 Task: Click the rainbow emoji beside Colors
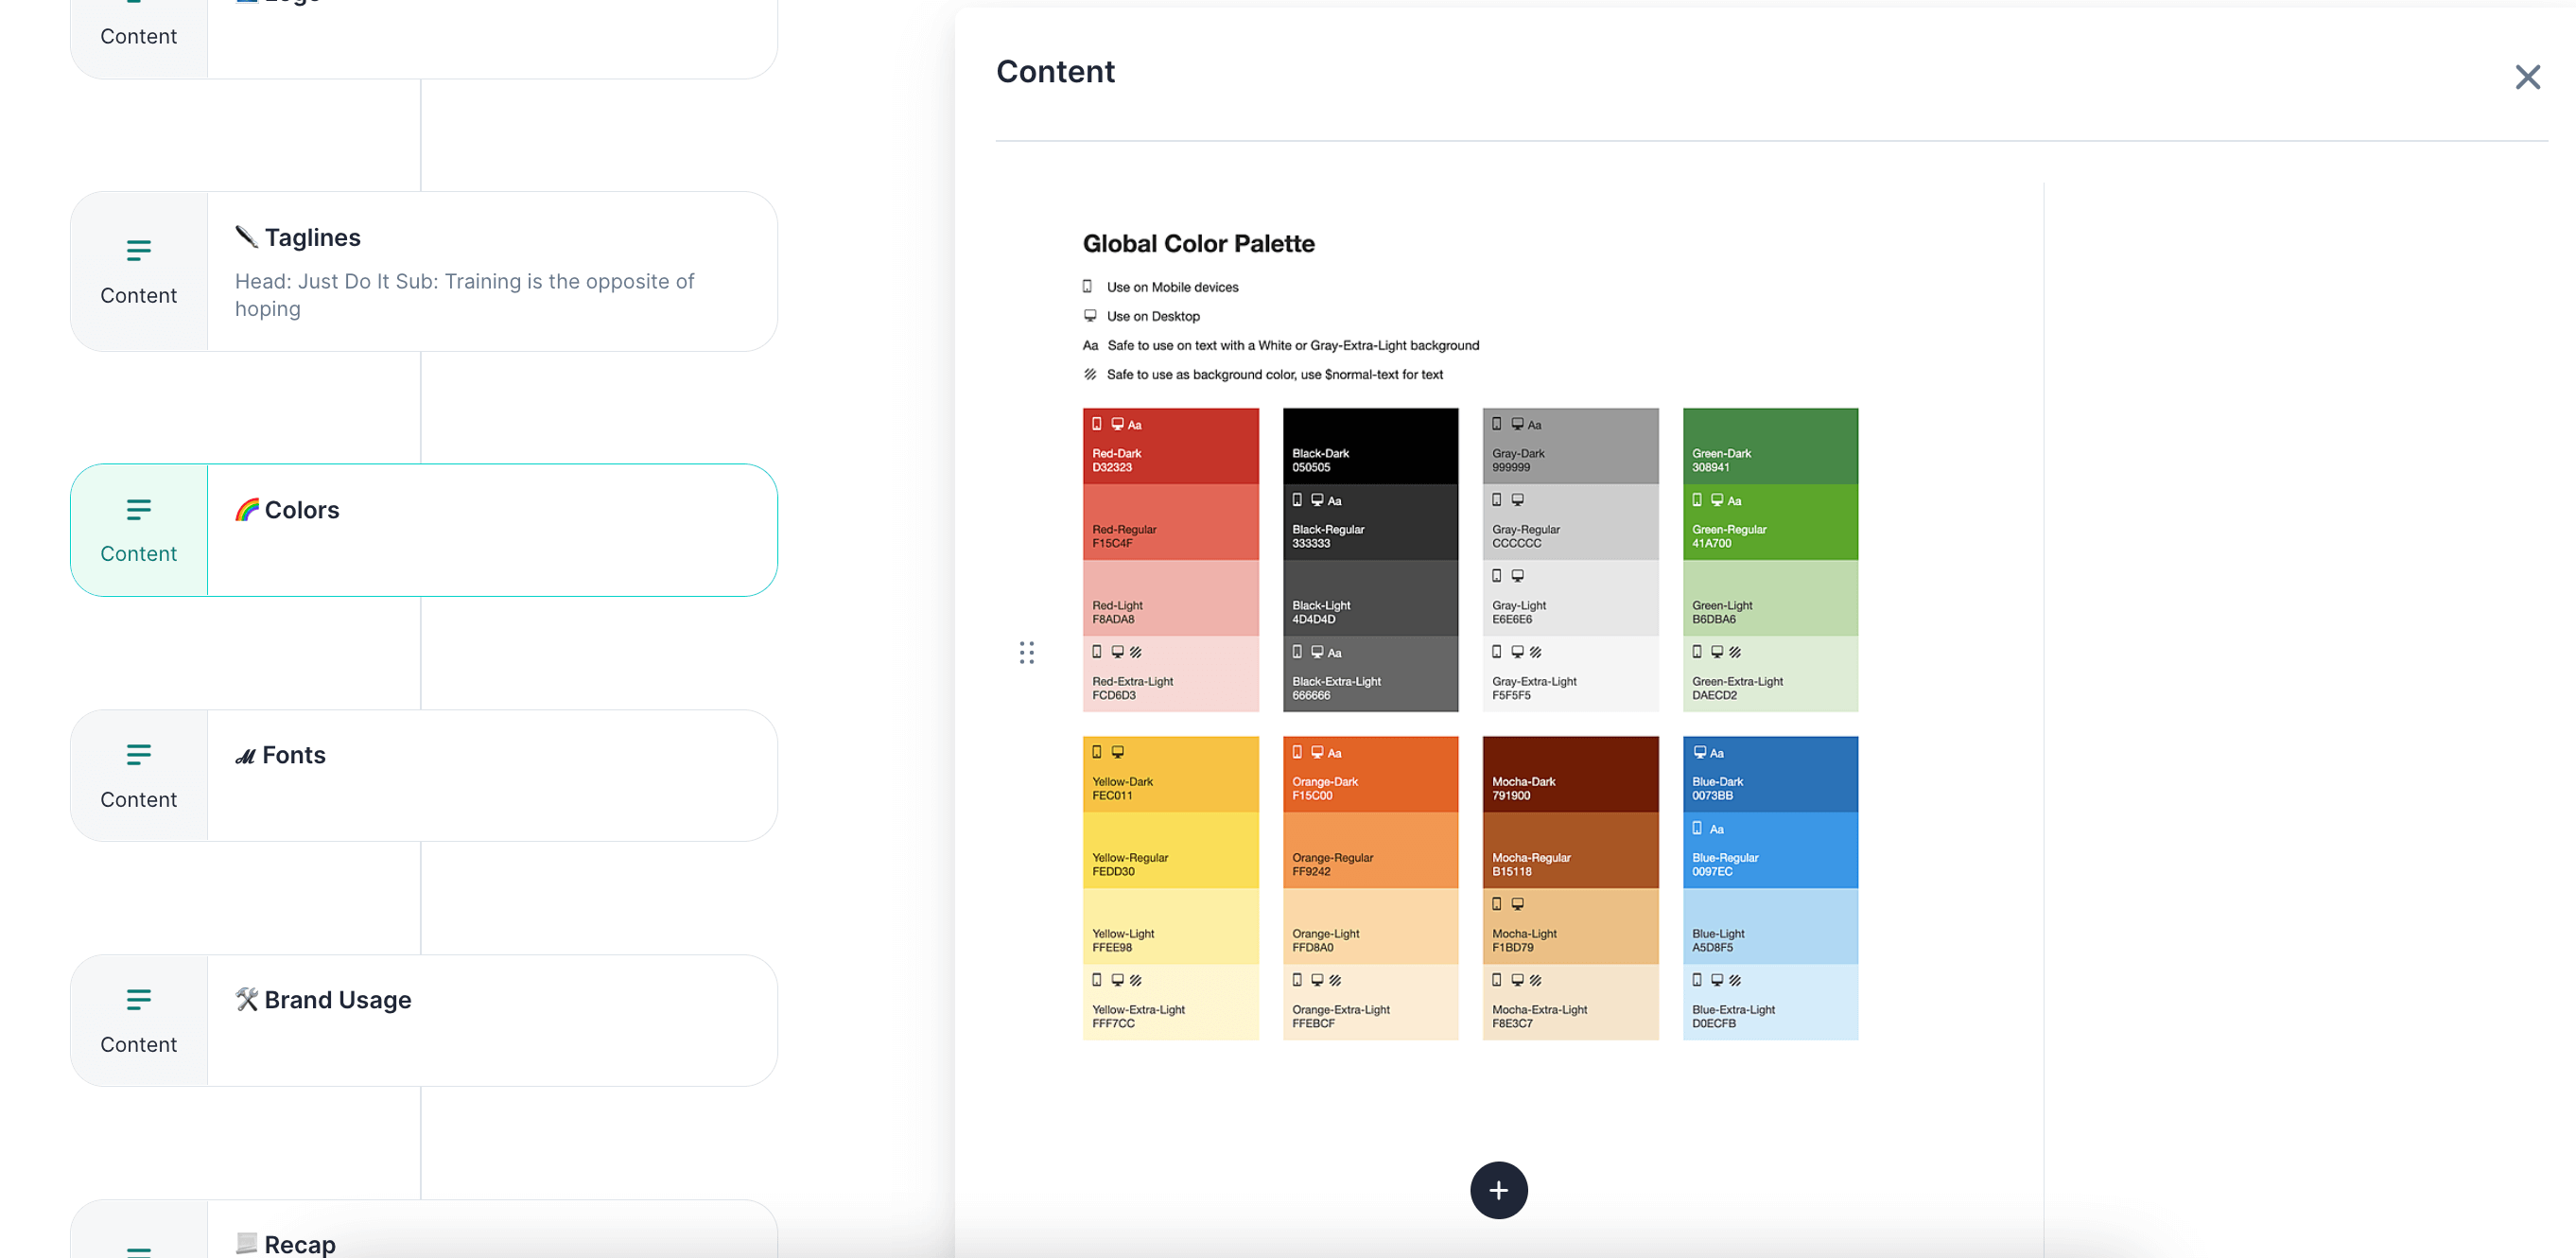pyautogui.click(x=246, y=510)
